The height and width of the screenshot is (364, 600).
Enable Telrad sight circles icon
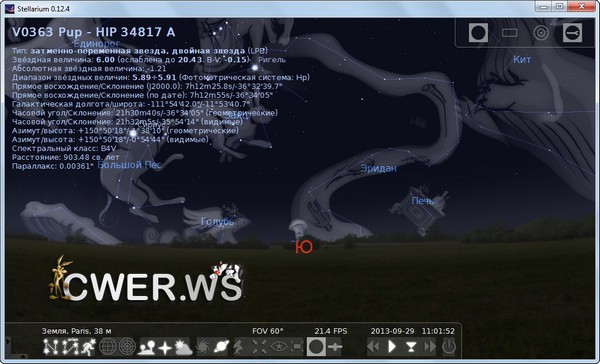[x=541, y=33]
